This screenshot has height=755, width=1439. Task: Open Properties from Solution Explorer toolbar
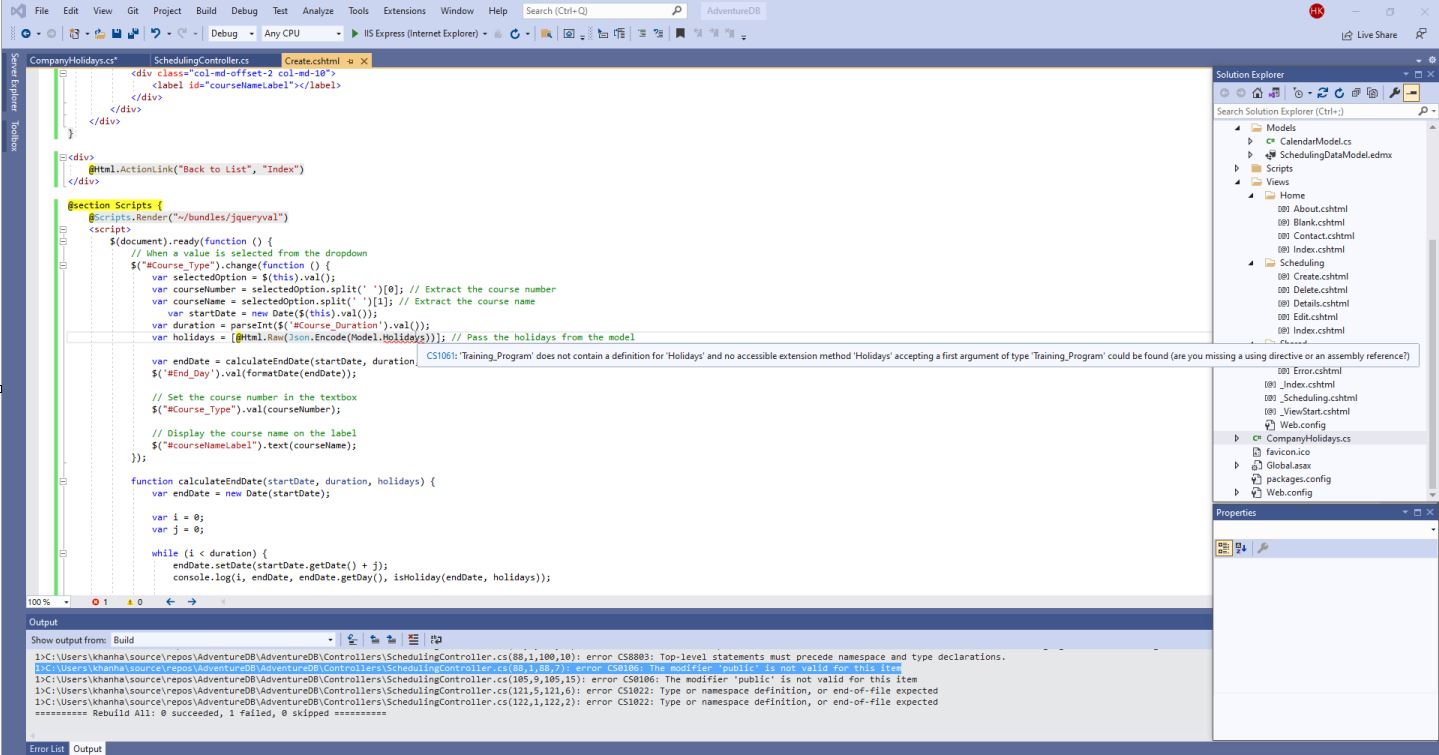coord(1395,91)
